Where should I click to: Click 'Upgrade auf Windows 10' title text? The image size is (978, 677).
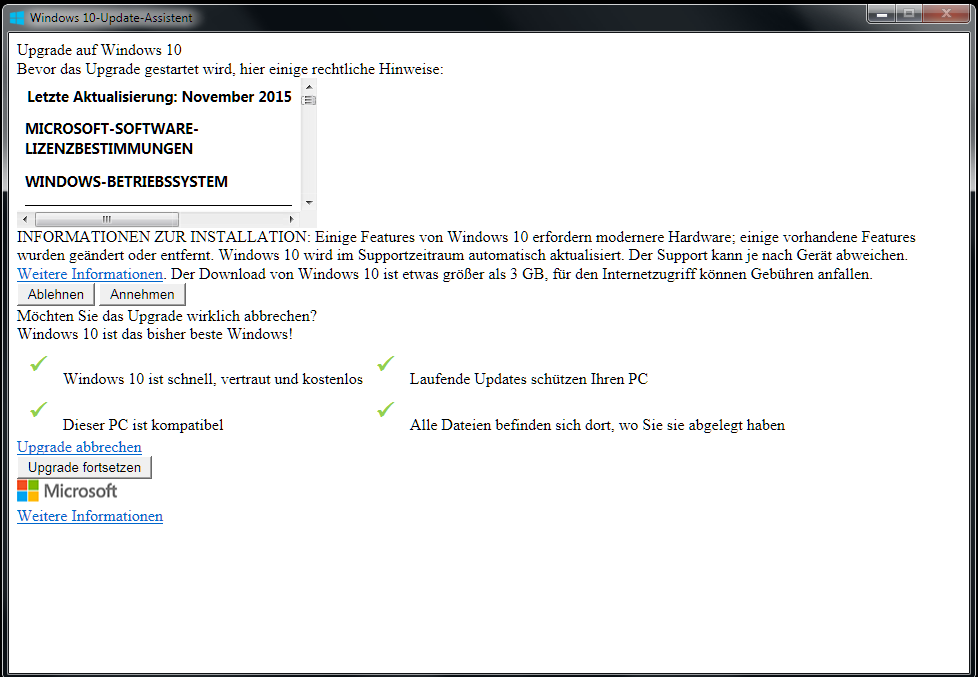tap(99, 50)
